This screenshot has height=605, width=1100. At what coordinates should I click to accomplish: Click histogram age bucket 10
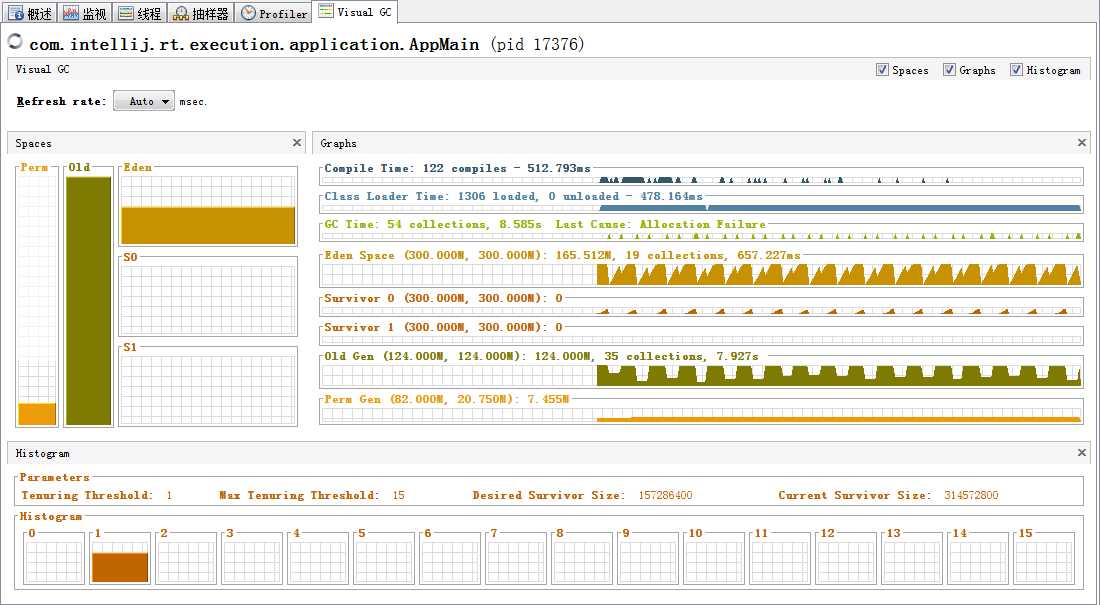click(x=715, y=558)
